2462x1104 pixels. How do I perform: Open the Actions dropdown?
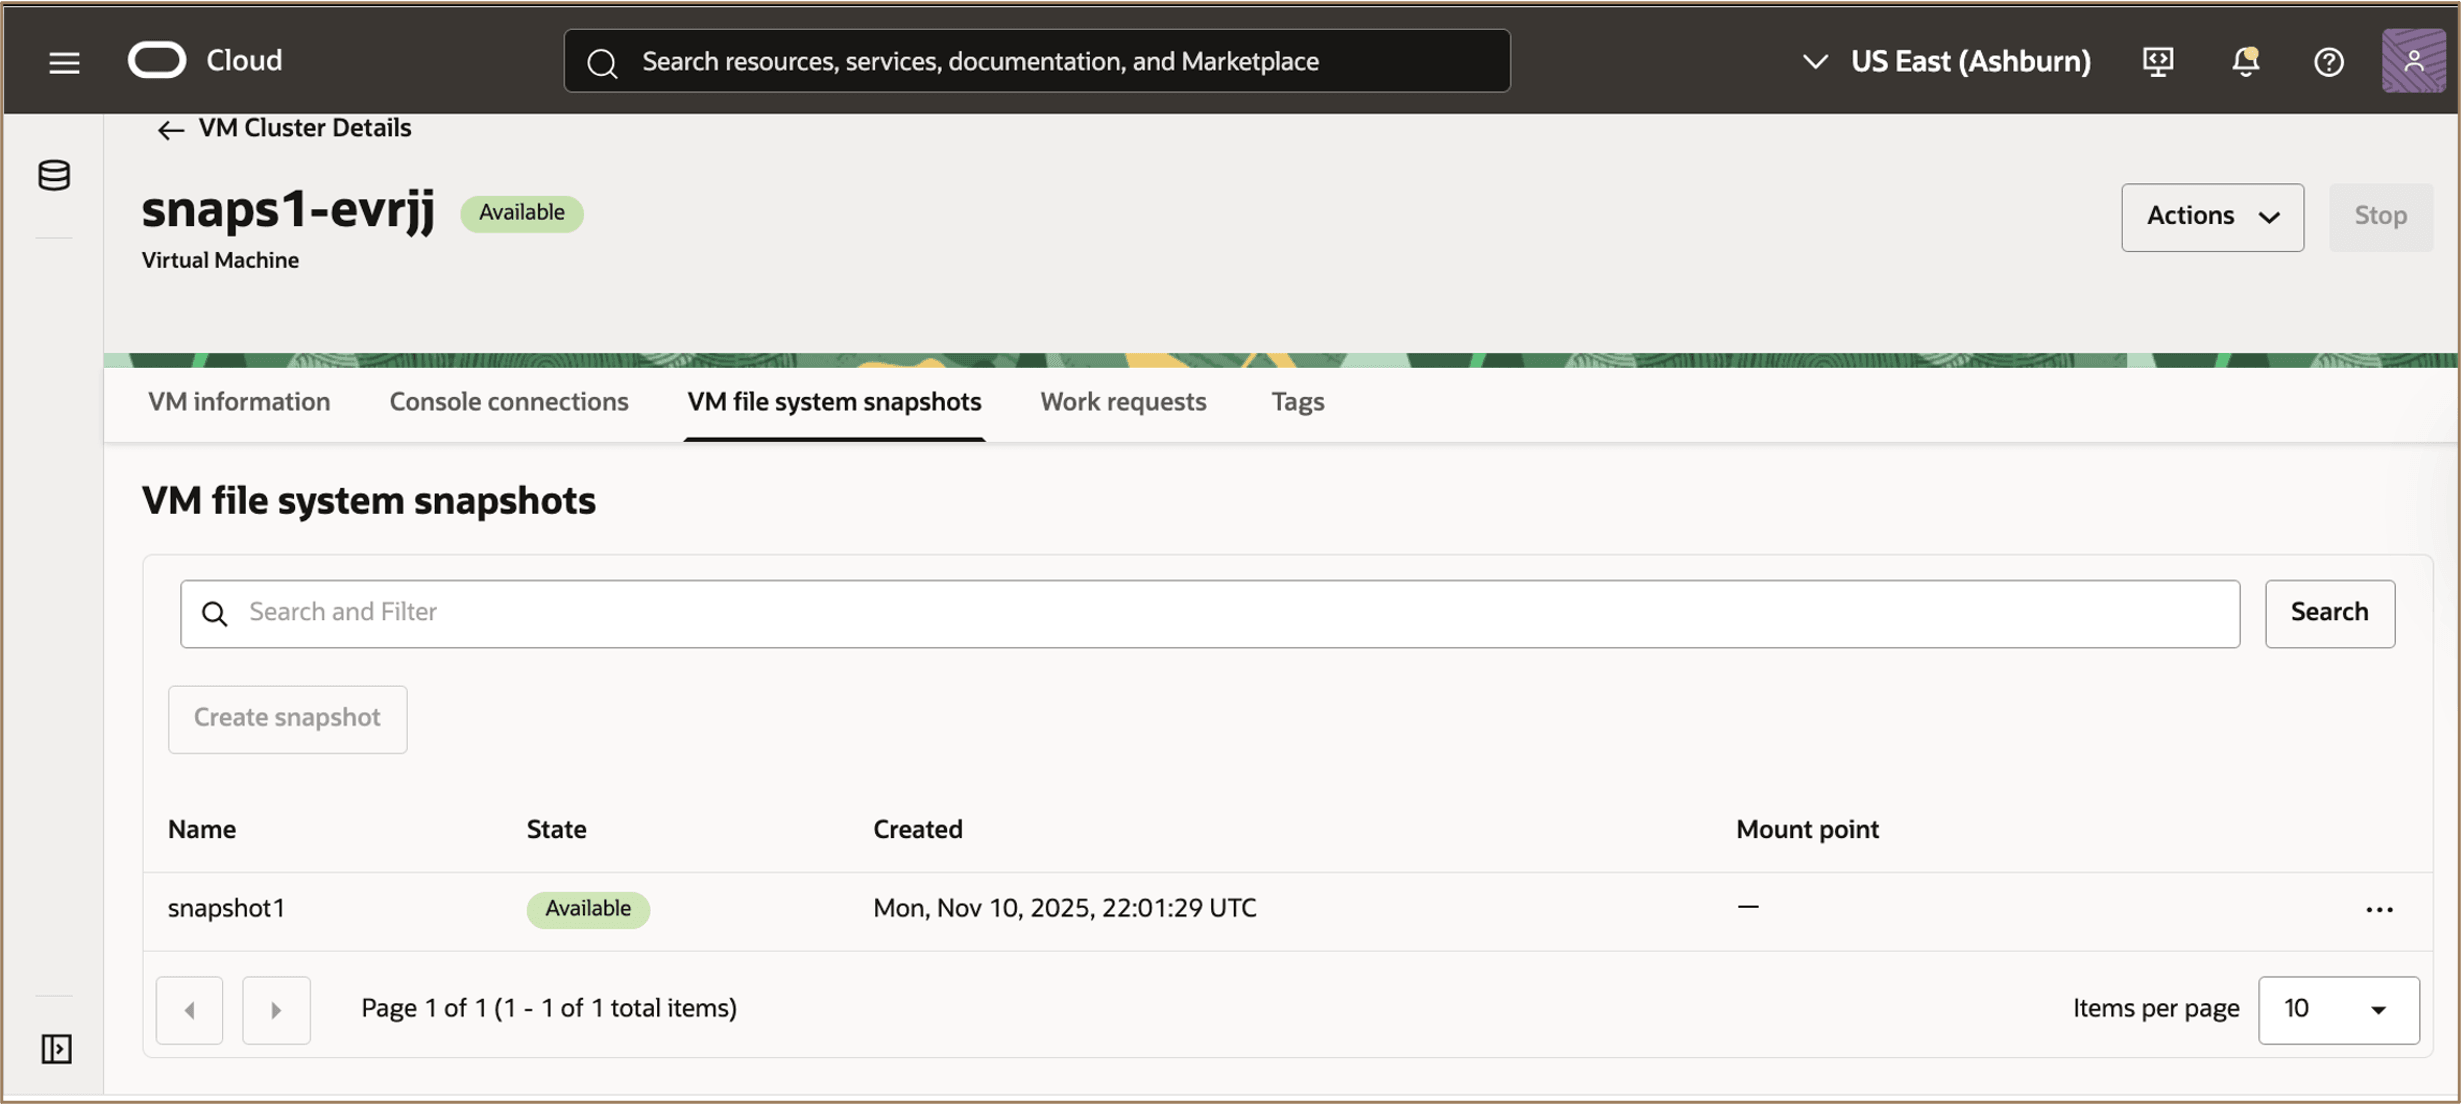2212,217
